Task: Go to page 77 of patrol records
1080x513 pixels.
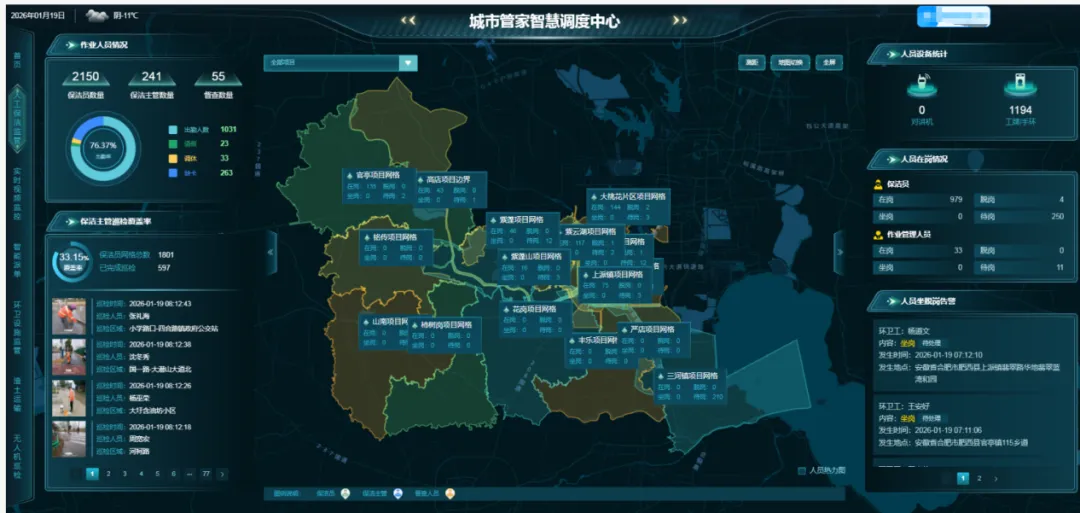Action: click(x=206, y=474)
